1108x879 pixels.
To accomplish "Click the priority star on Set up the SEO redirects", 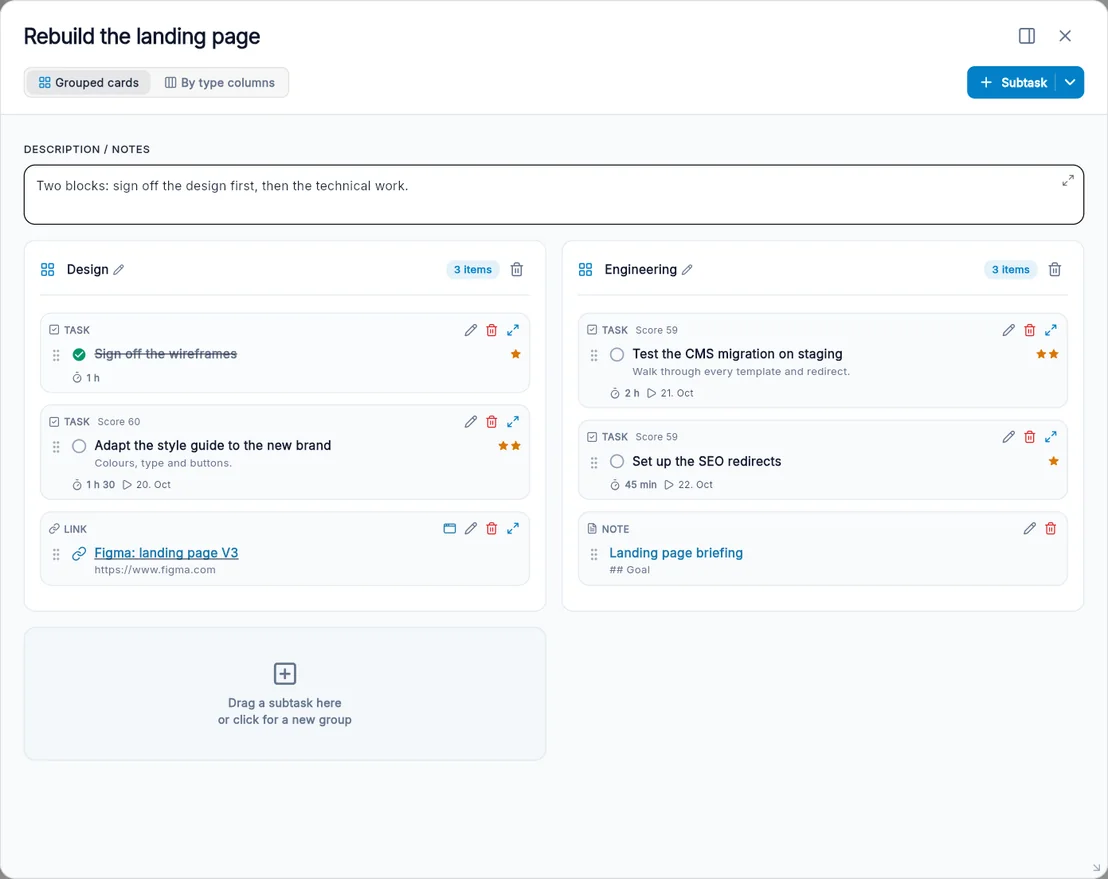I will [1054, 461].
